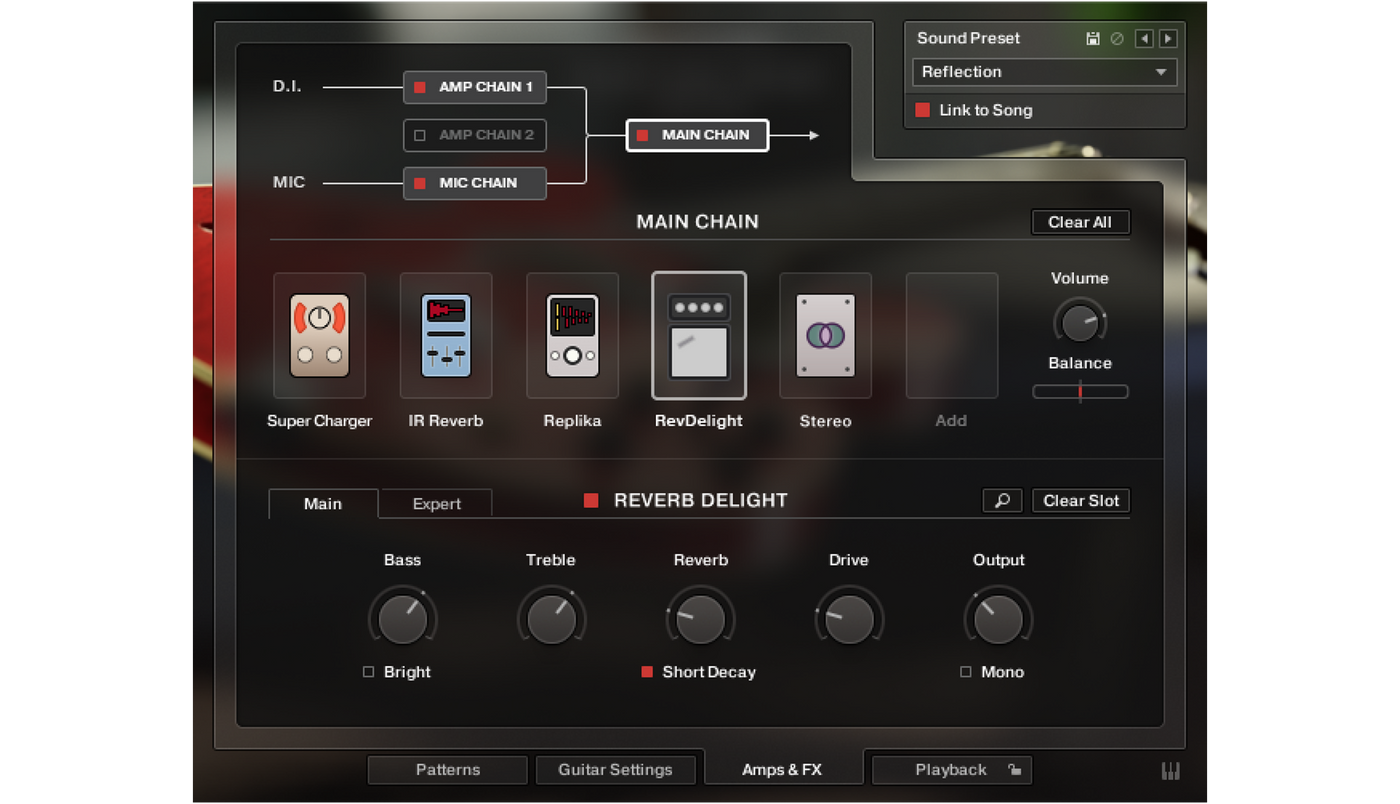
Task: Open the Reflection sound preset dropdown
Action: tap(1044, 72)
